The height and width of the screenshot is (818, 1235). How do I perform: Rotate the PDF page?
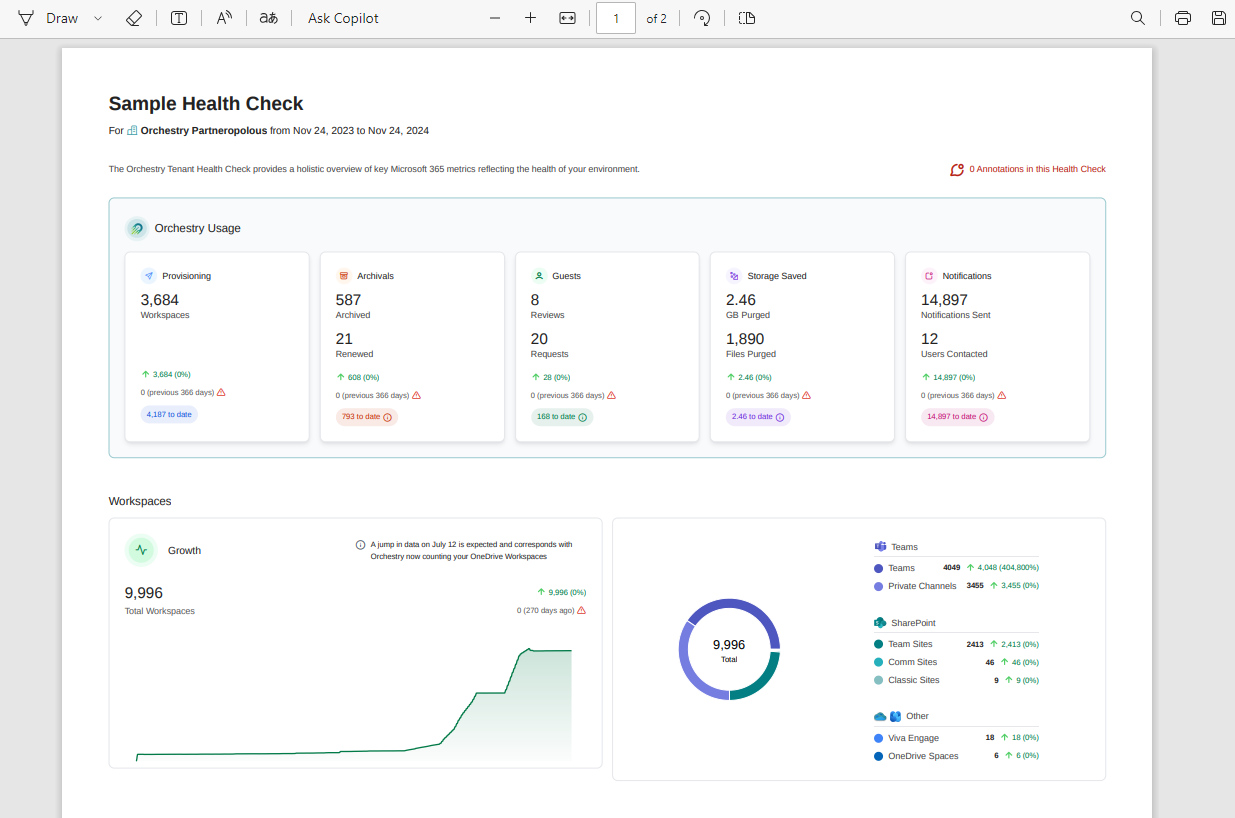point(702,18)
